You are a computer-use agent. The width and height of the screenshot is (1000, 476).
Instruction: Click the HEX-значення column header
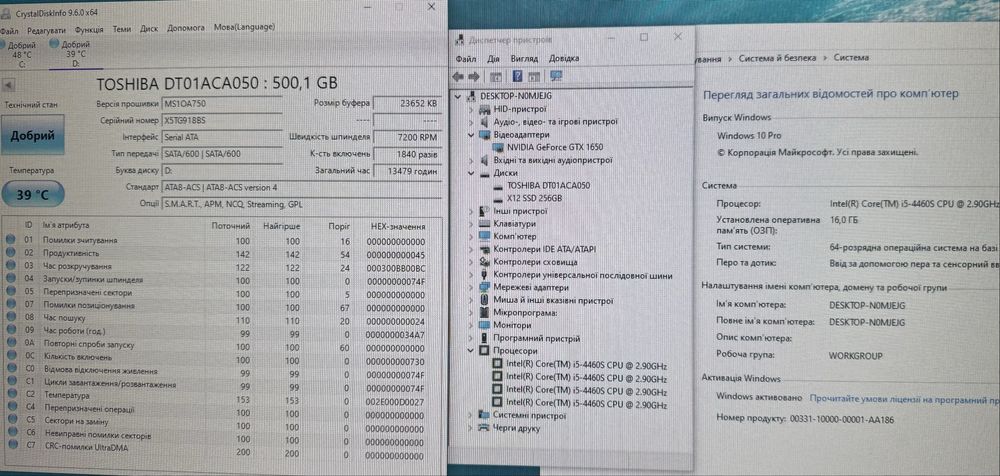(398, 226)
